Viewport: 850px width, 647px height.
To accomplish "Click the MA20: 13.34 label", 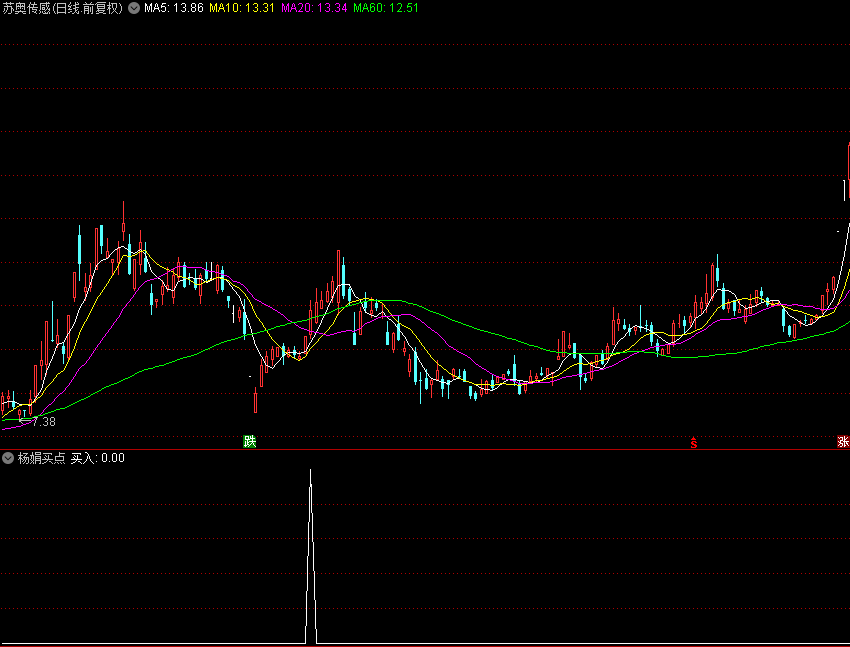I will coord(314,8).
